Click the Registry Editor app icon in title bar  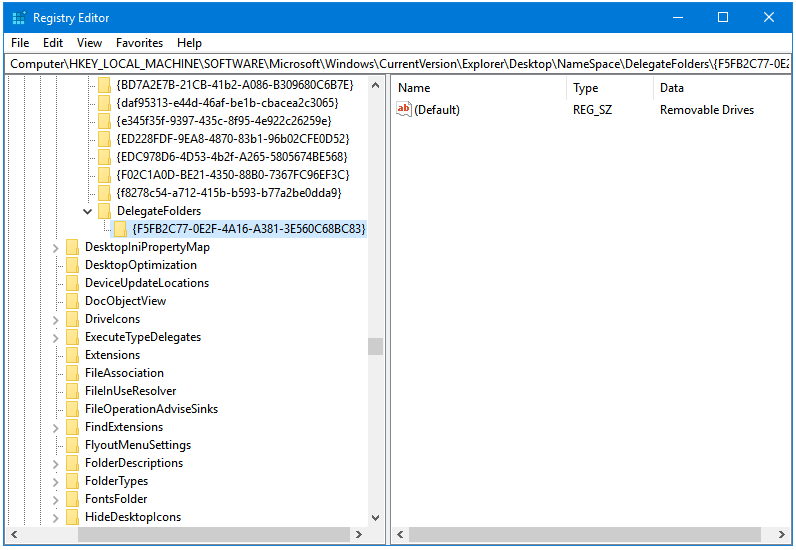[x=19, y=18]
